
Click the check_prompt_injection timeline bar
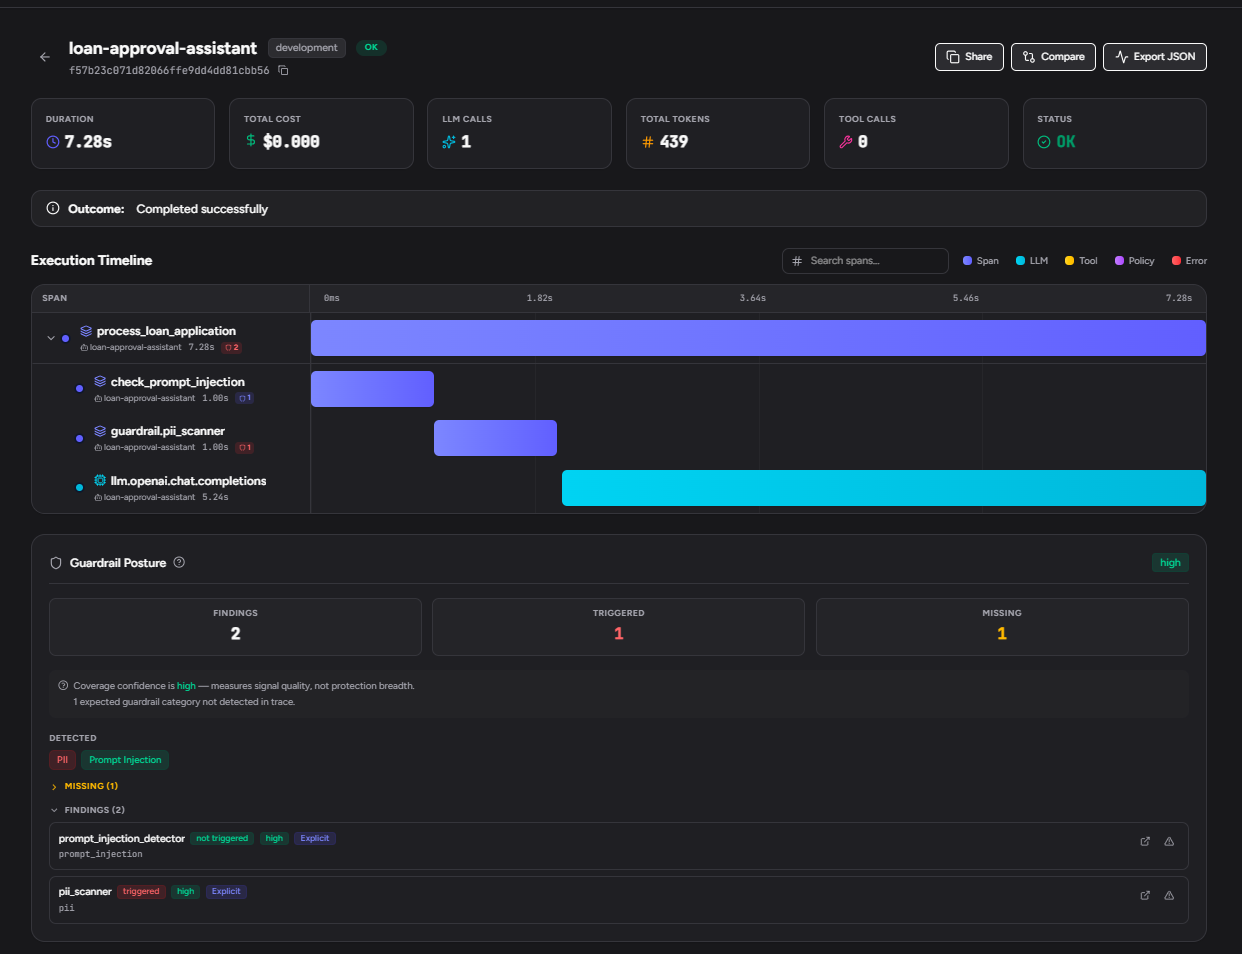(x=372, y=389)
